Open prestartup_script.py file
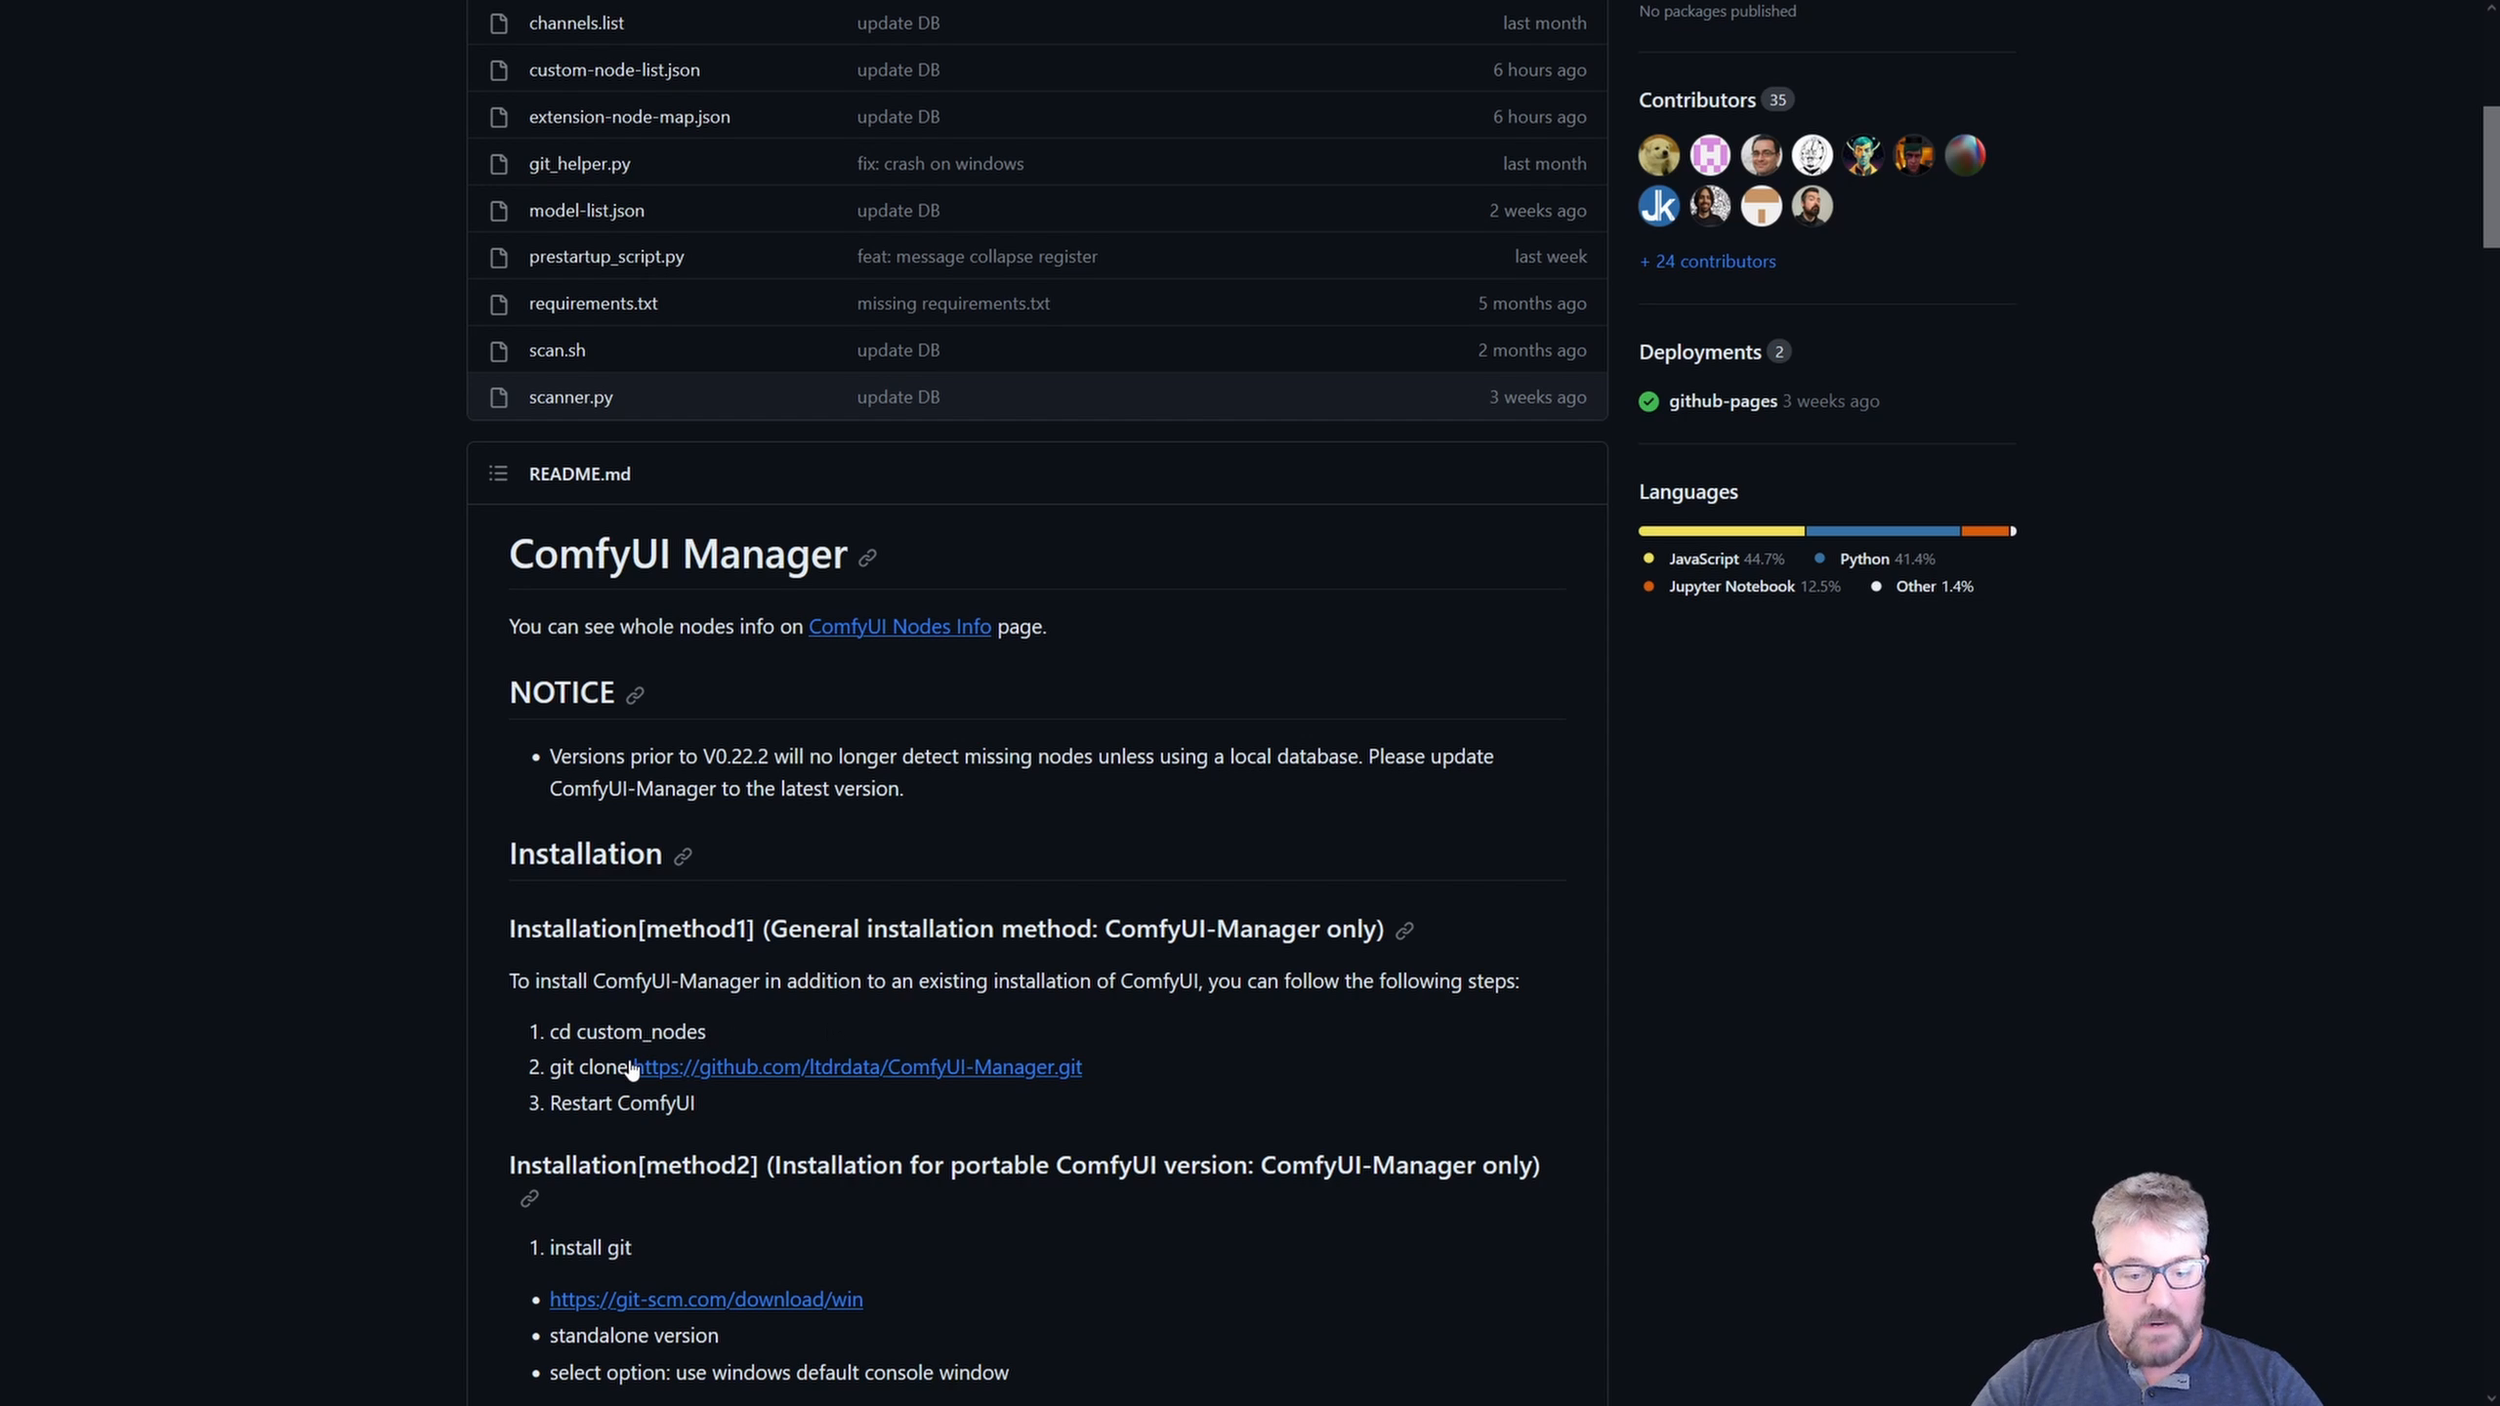Screen dimensions: 2500x1406 [x=606, y=257]
